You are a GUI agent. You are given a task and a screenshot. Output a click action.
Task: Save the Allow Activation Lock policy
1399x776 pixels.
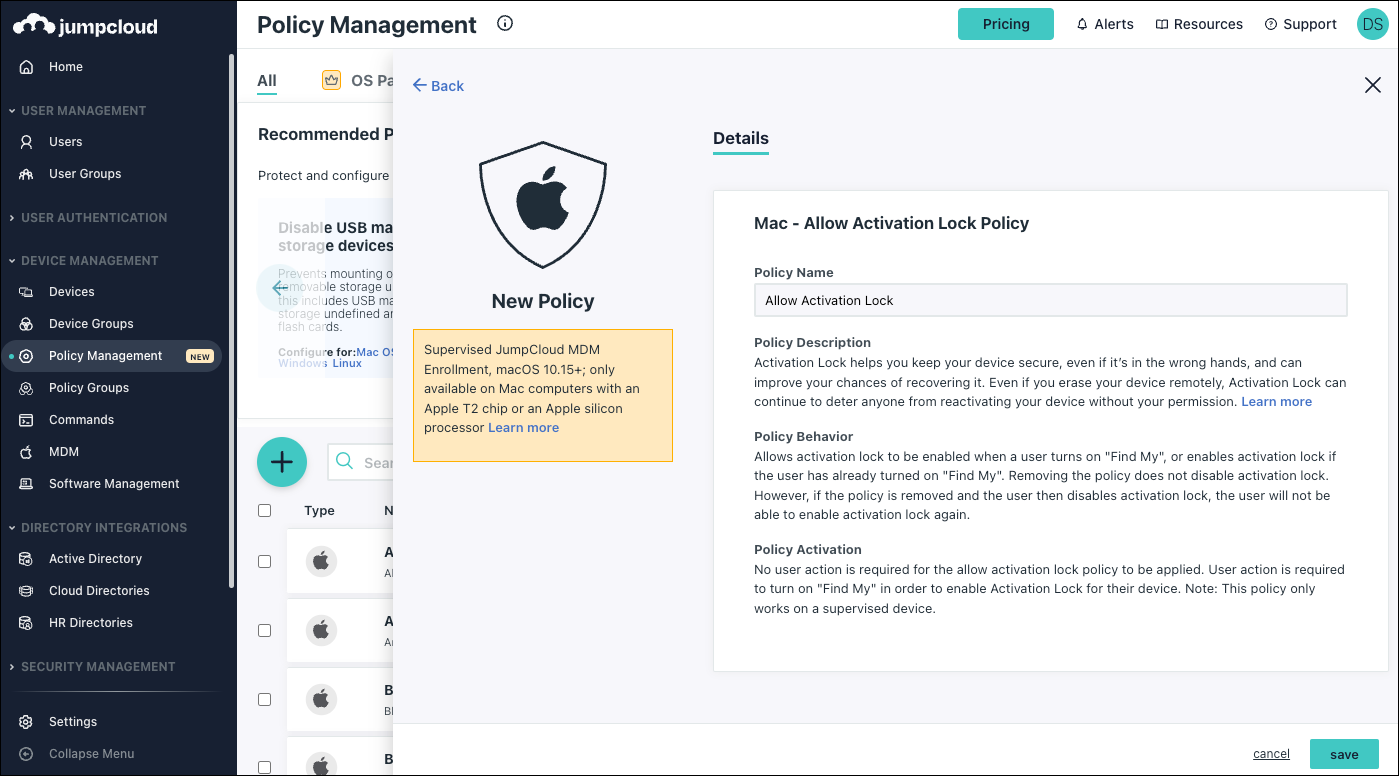click(1344, 753)
